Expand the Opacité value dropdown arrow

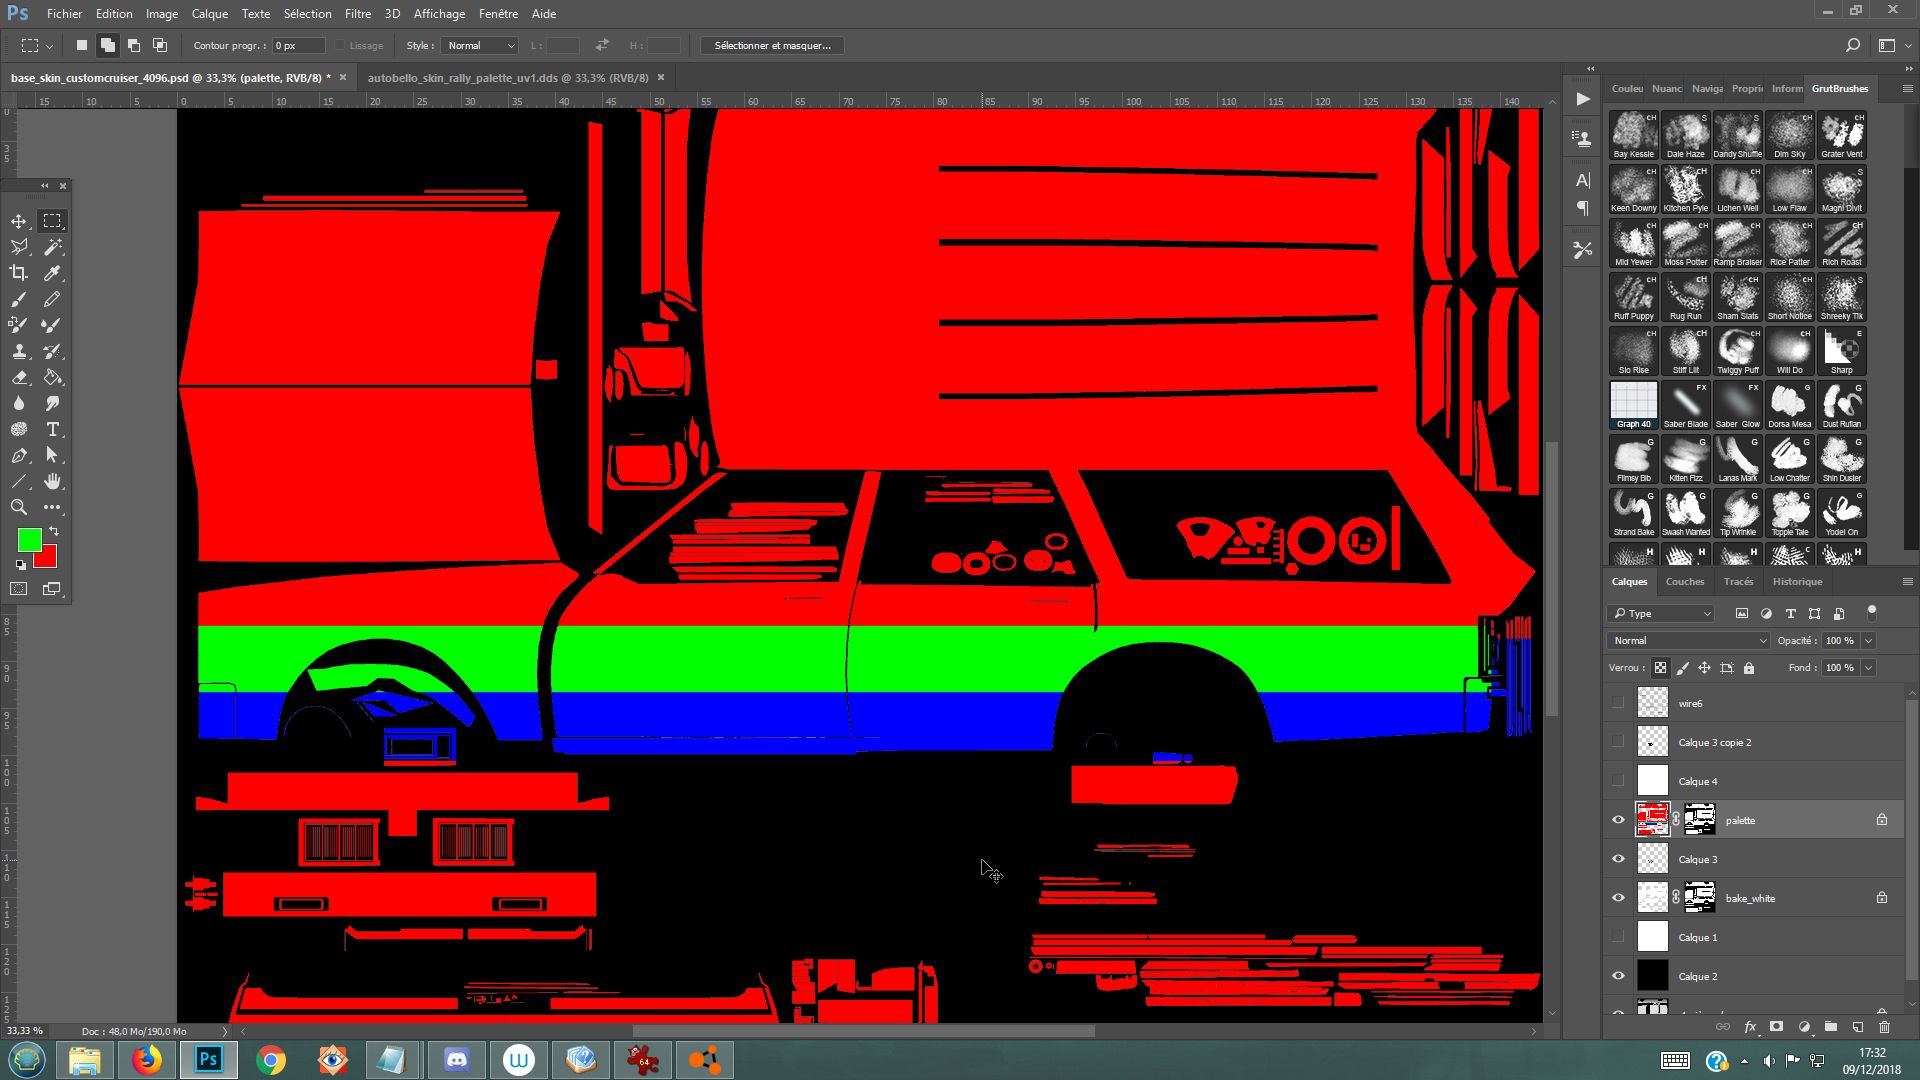tap(1868, 641)
